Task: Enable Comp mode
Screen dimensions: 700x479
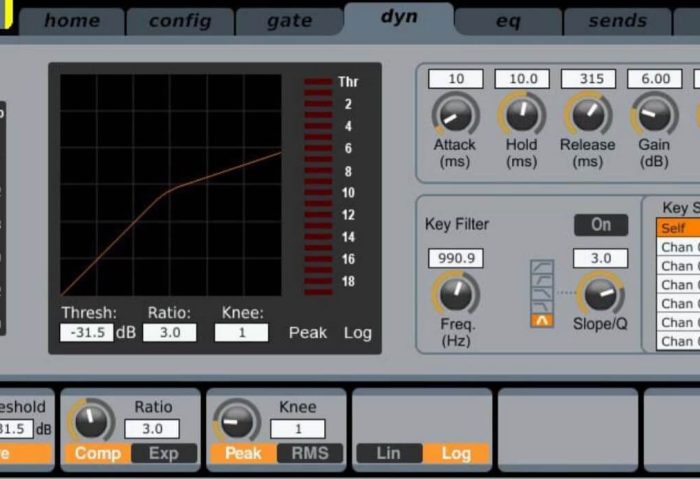Action: click(x=98, y=453)
